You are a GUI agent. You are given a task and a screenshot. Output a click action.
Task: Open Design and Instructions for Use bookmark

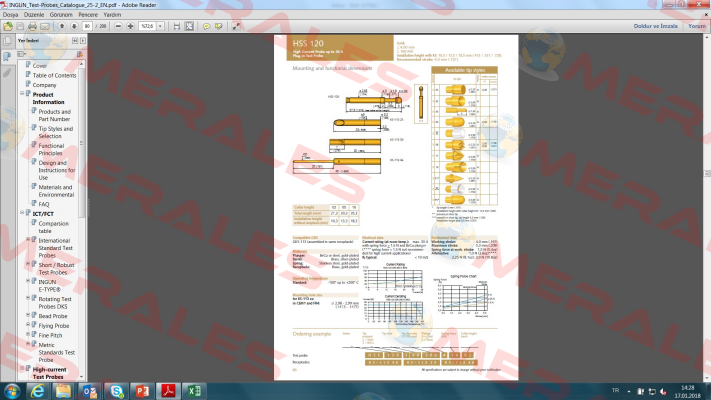(x=57, y=170)
